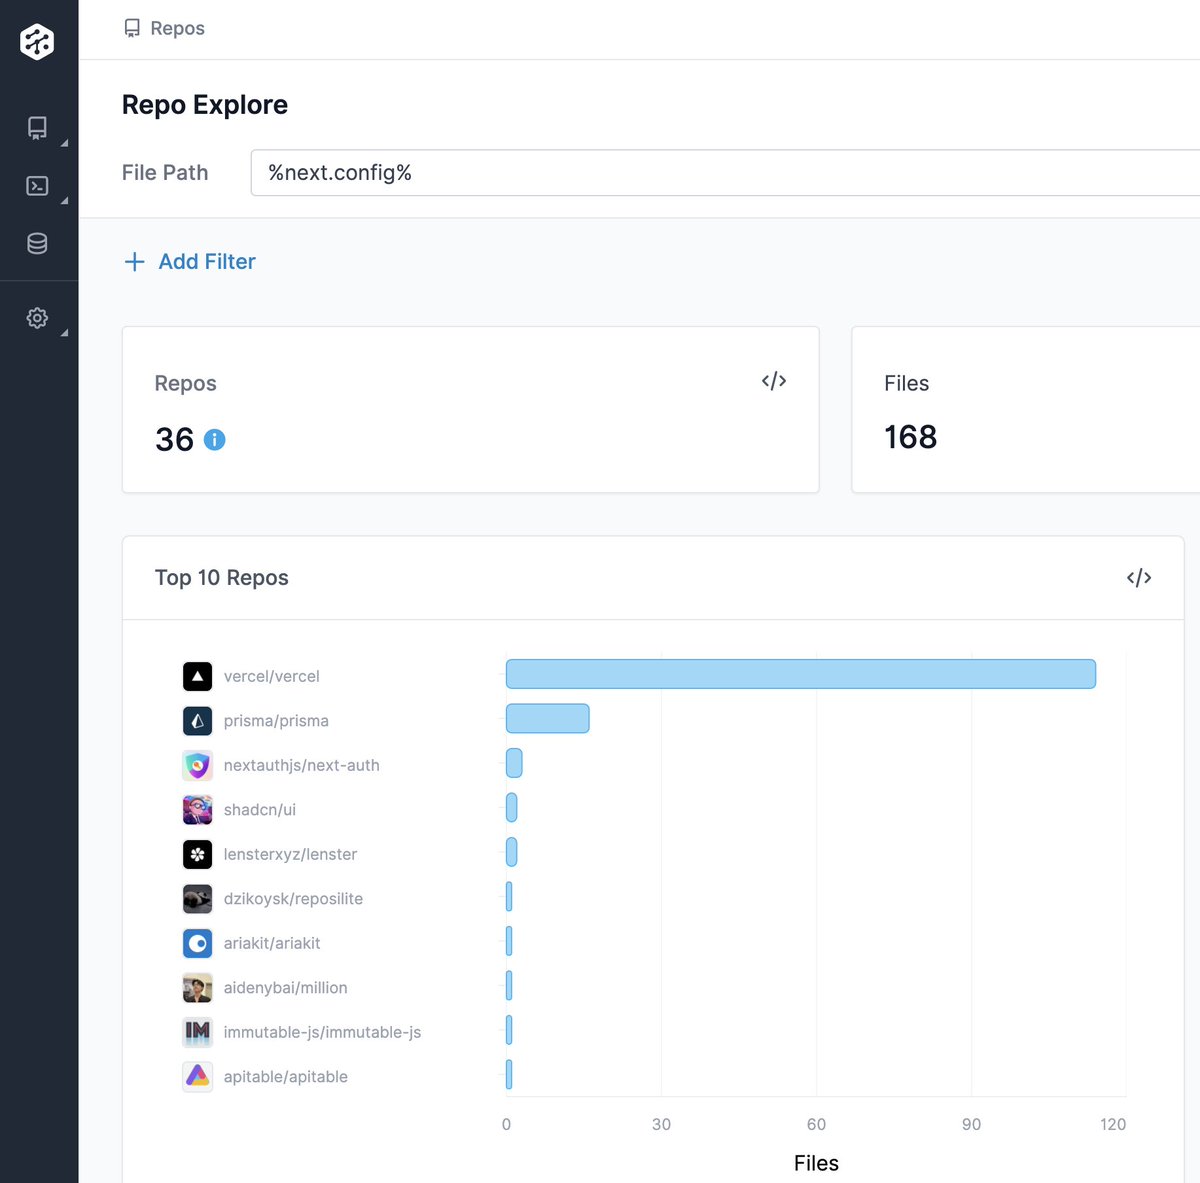Click the ariakit avatar icon
This screenshot has width=1200, height=1183.
click(x=198, y=943)
